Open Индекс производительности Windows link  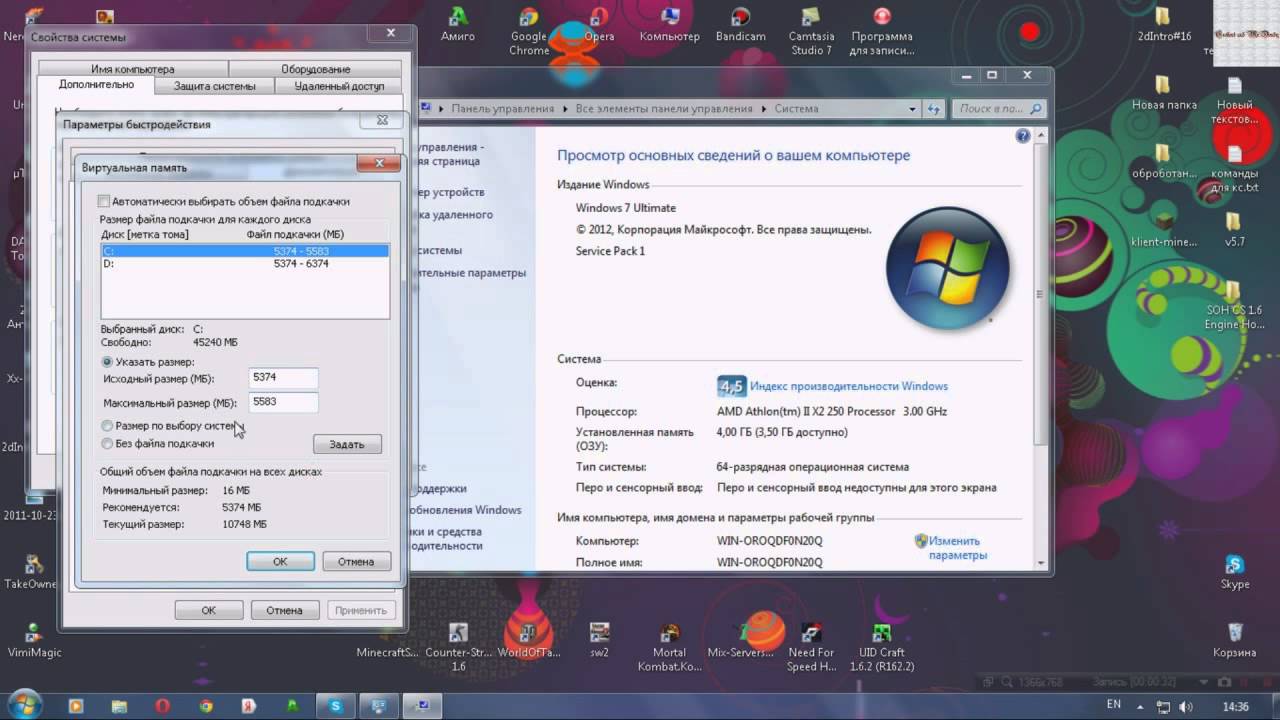click(849, 386)
